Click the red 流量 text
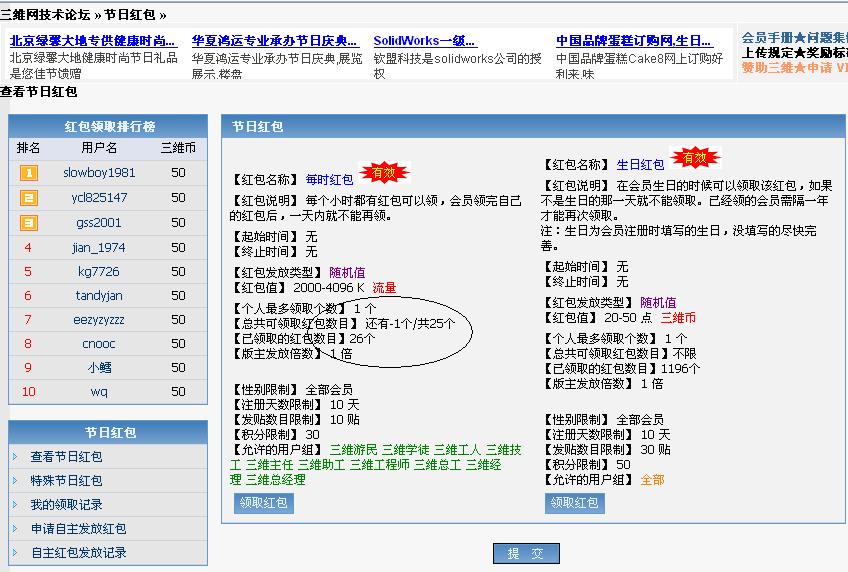The image size is (848, 572). click(385, 288)
